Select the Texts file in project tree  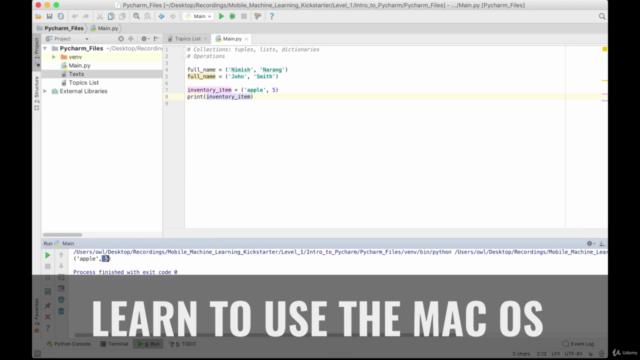coord(76,74)
